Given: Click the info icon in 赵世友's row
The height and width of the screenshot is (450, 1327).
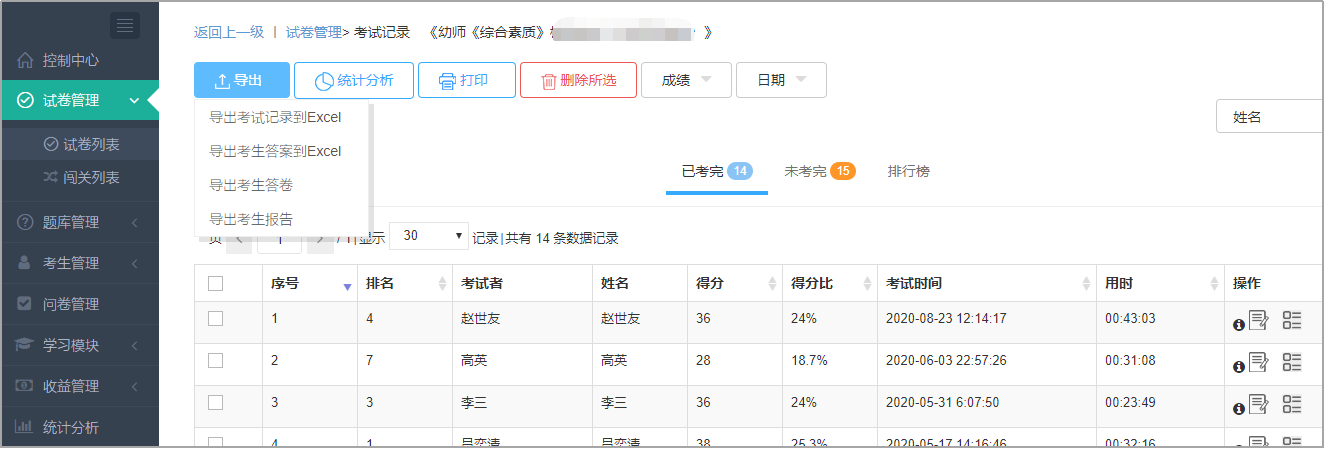Looking at the screenshot, I should click(x=1239, y=324).
